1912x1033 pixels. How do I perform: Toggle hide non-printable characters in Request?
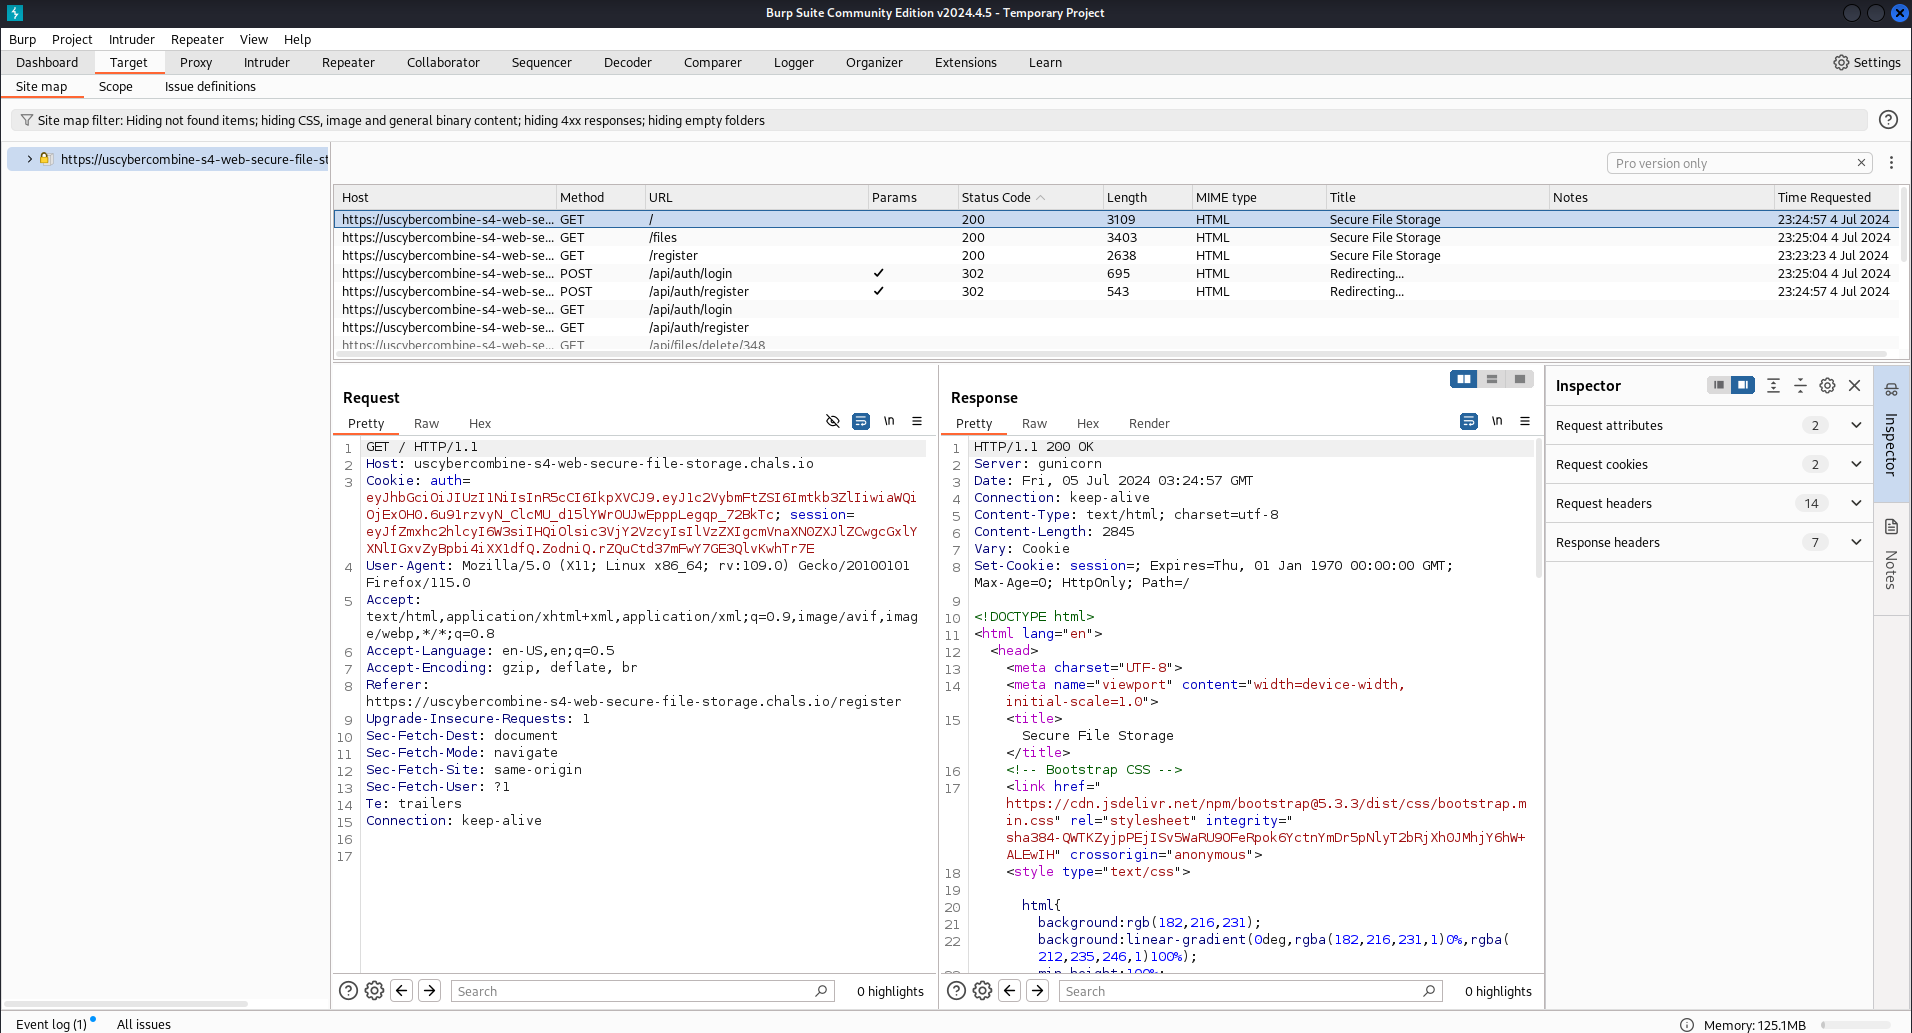pos(832,422)
